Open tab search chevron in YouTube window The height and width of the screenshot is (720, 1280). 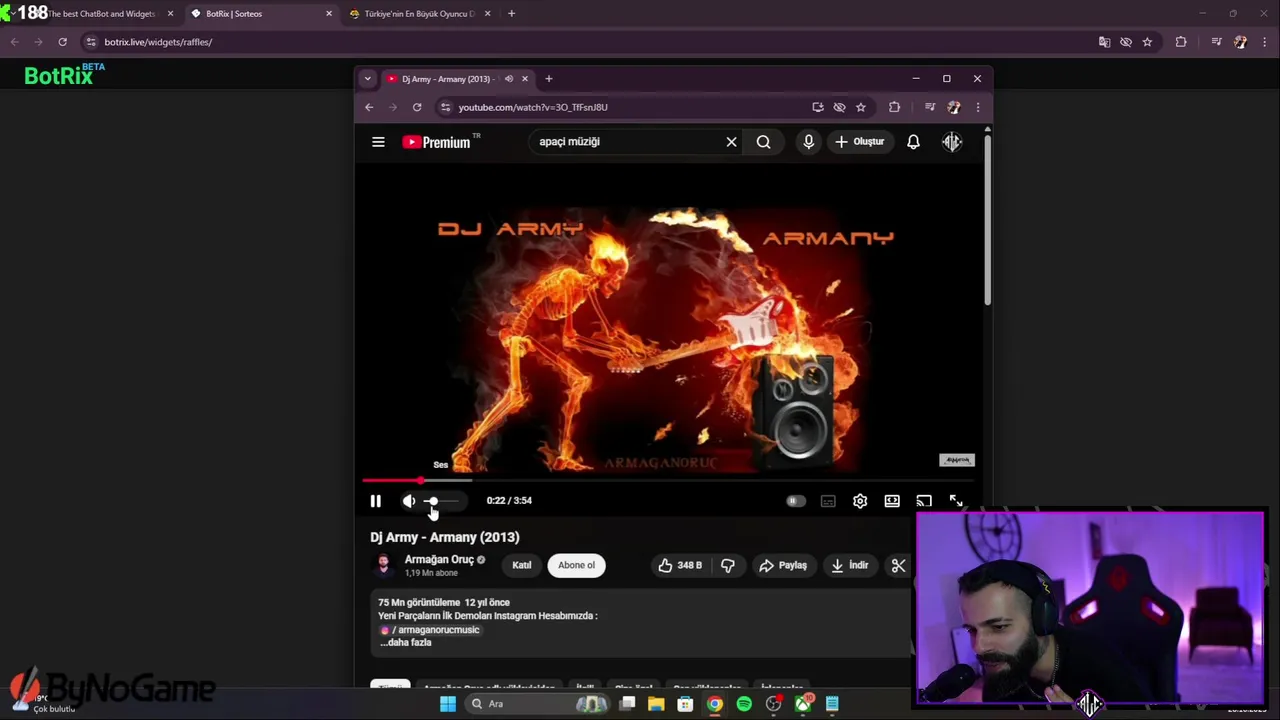[x=367, y=79]
